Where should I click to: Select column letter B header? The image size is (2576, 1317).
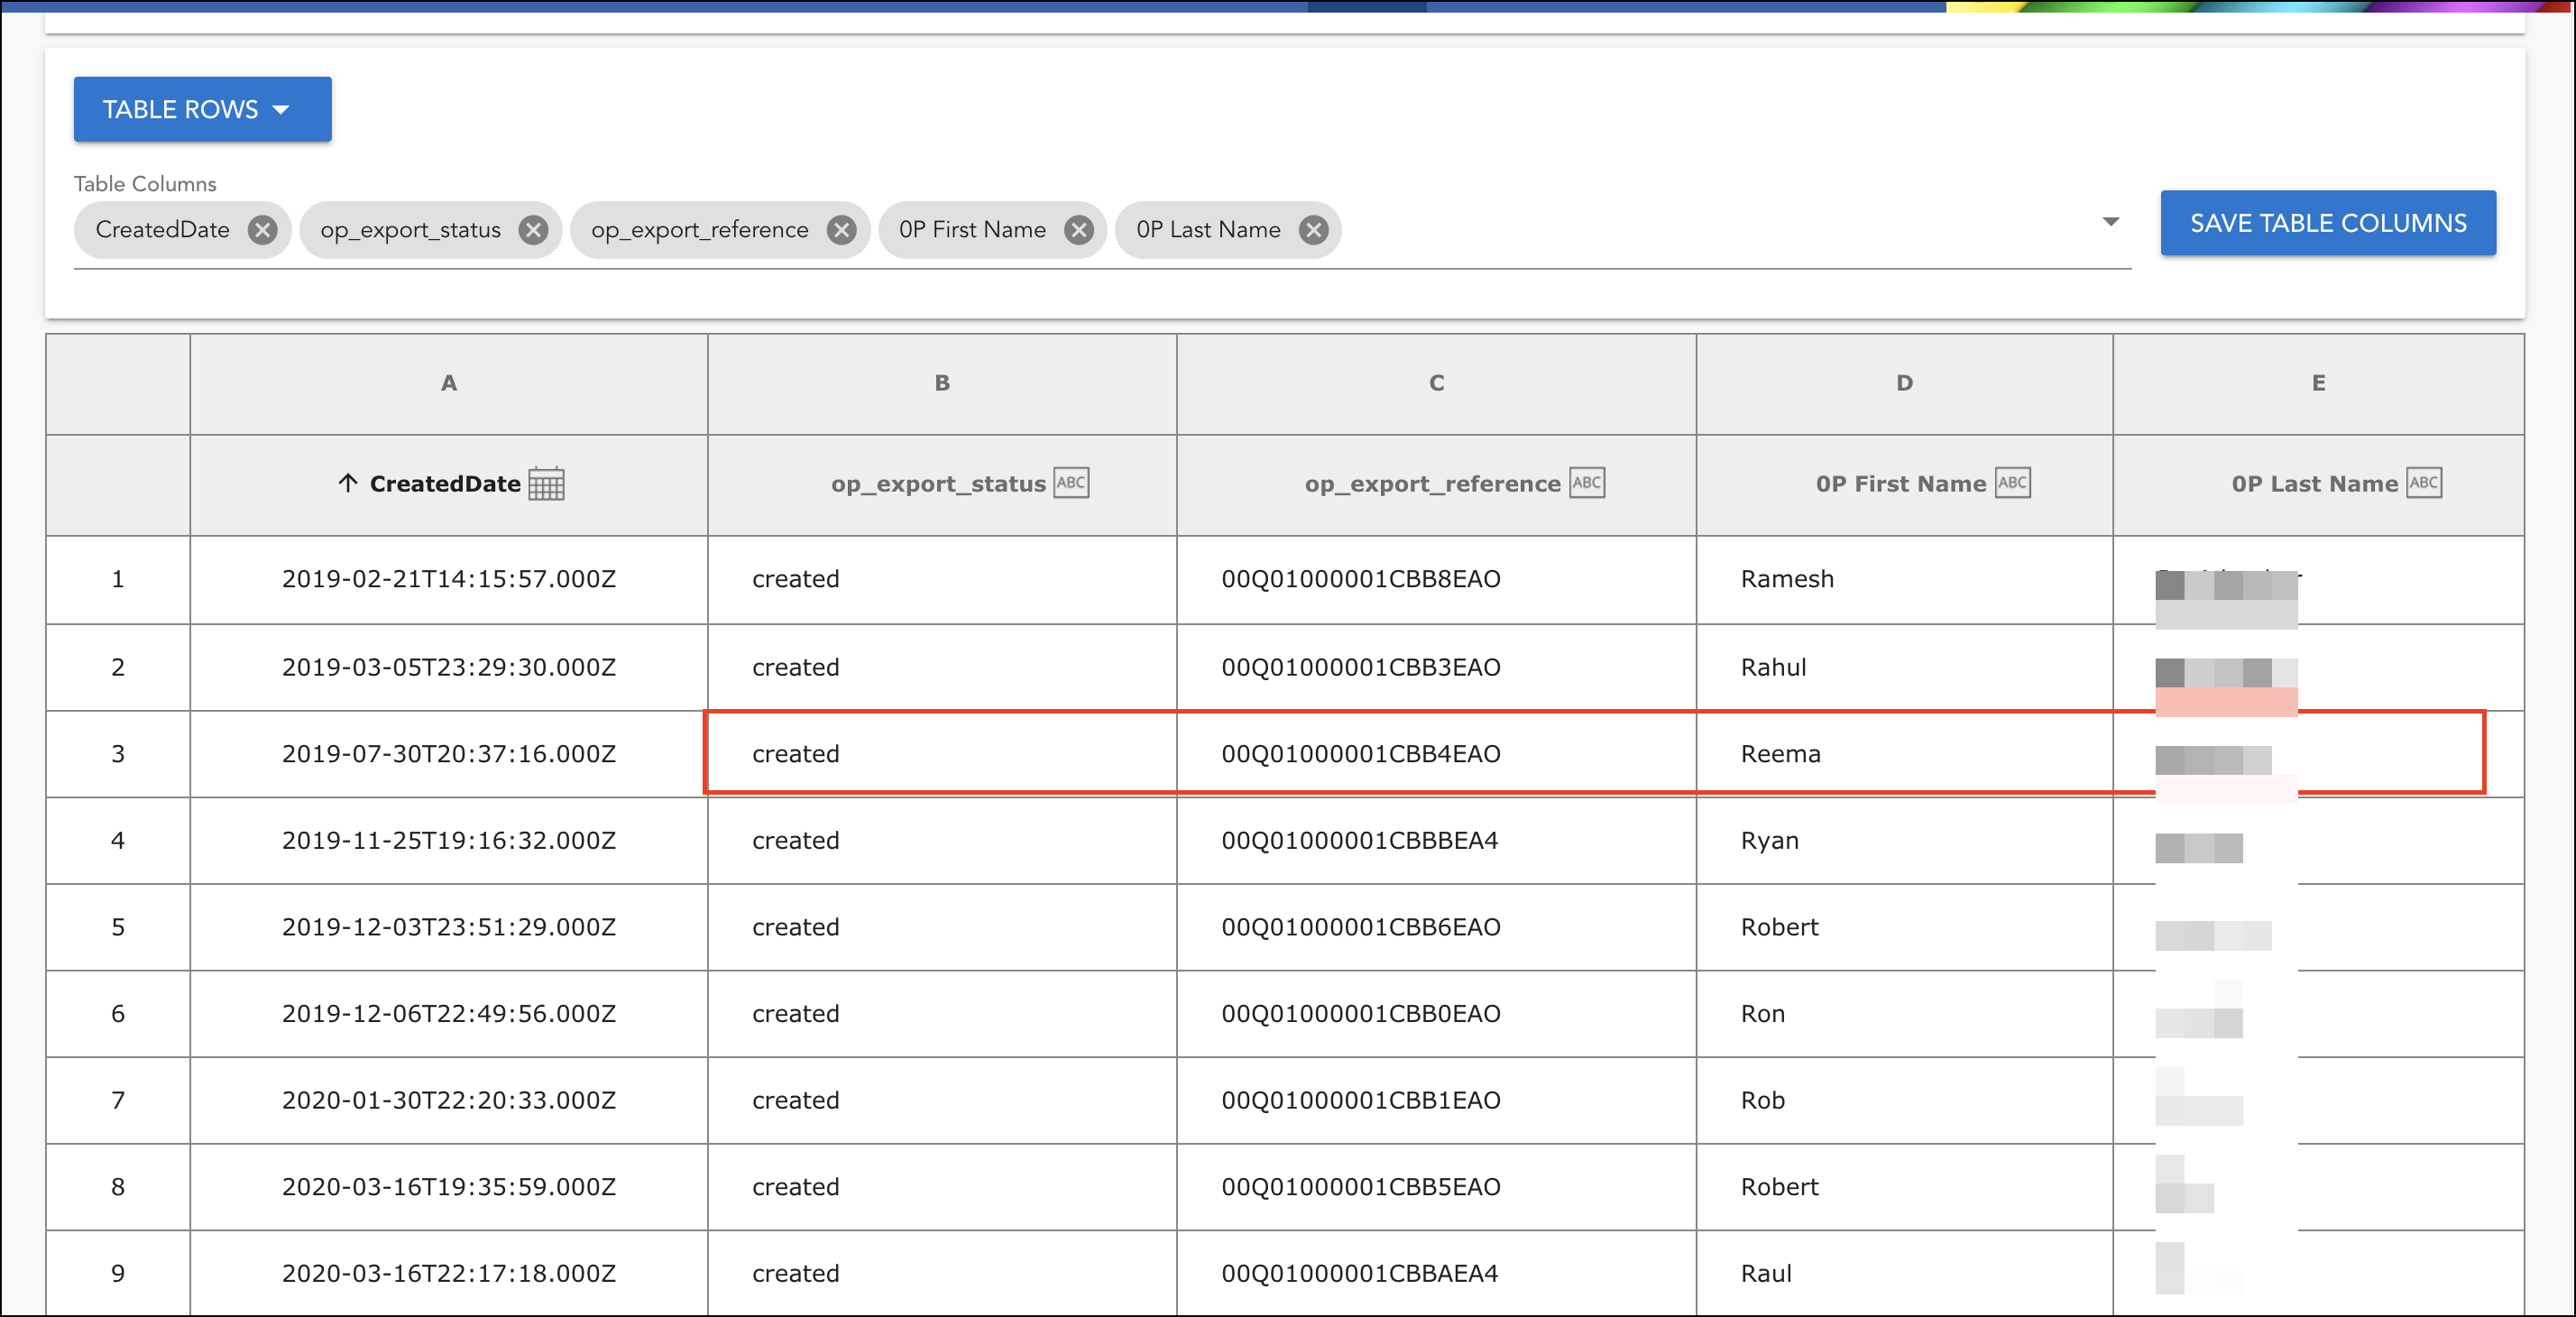tap(942, 384)
